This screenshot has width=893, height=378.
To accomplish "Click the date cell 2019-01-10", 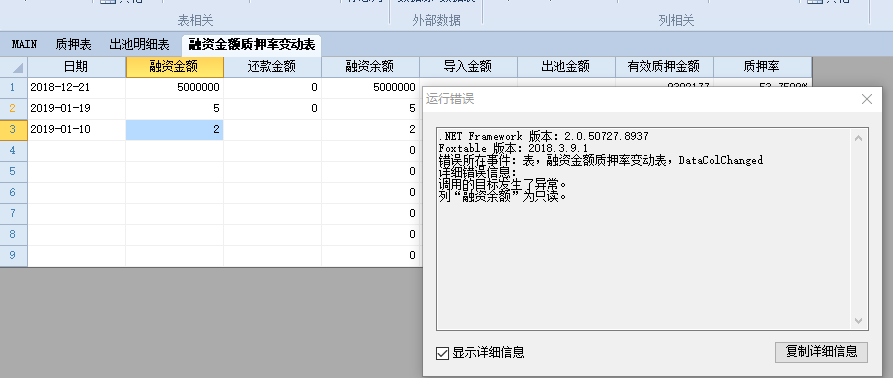I will 76,130.
